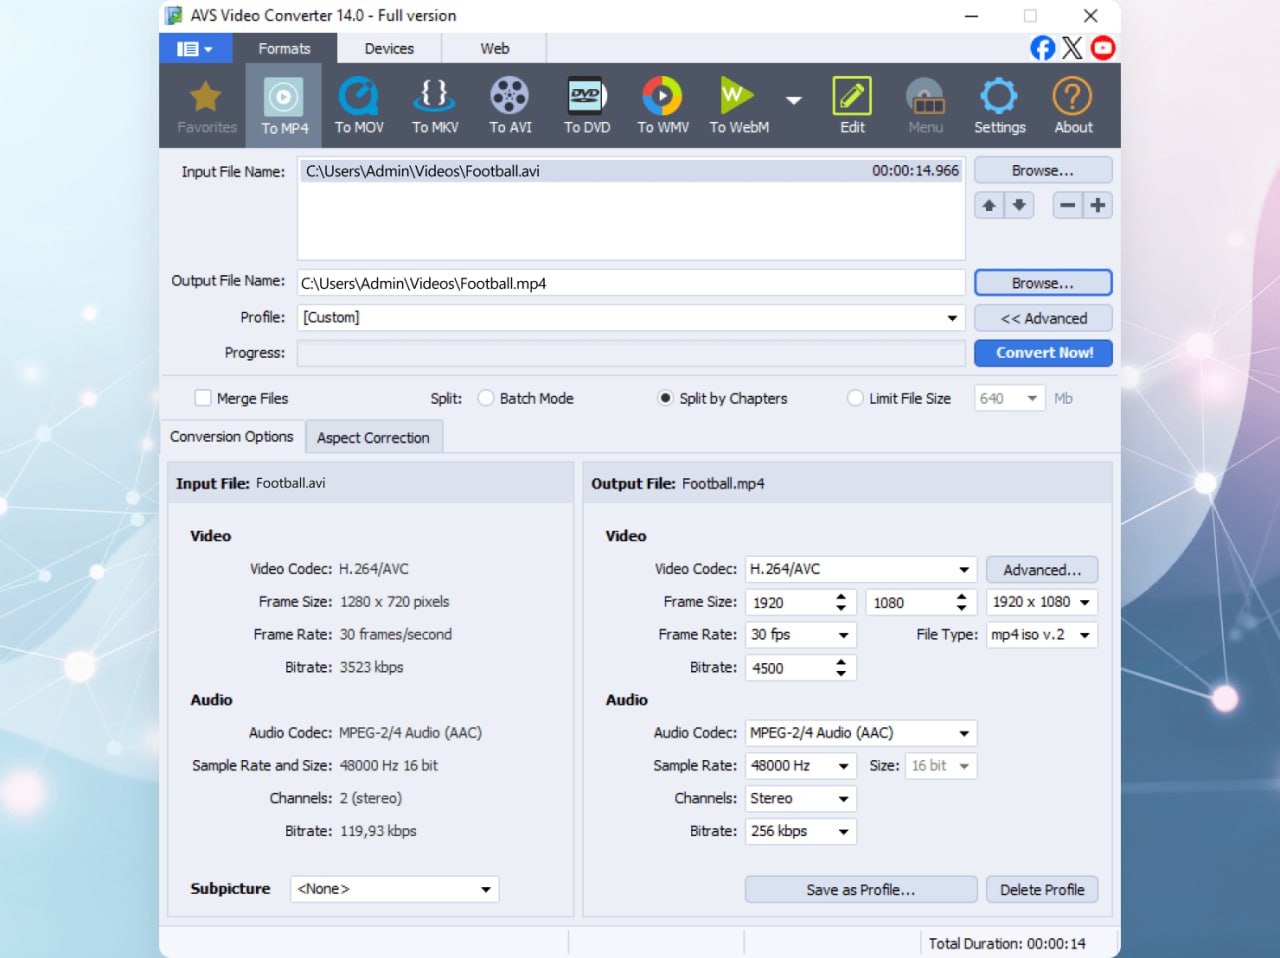Enable Limit File Size splitting
Image resolution: width=1280 pixels, height=958 pixels.
tap(855, 397)
